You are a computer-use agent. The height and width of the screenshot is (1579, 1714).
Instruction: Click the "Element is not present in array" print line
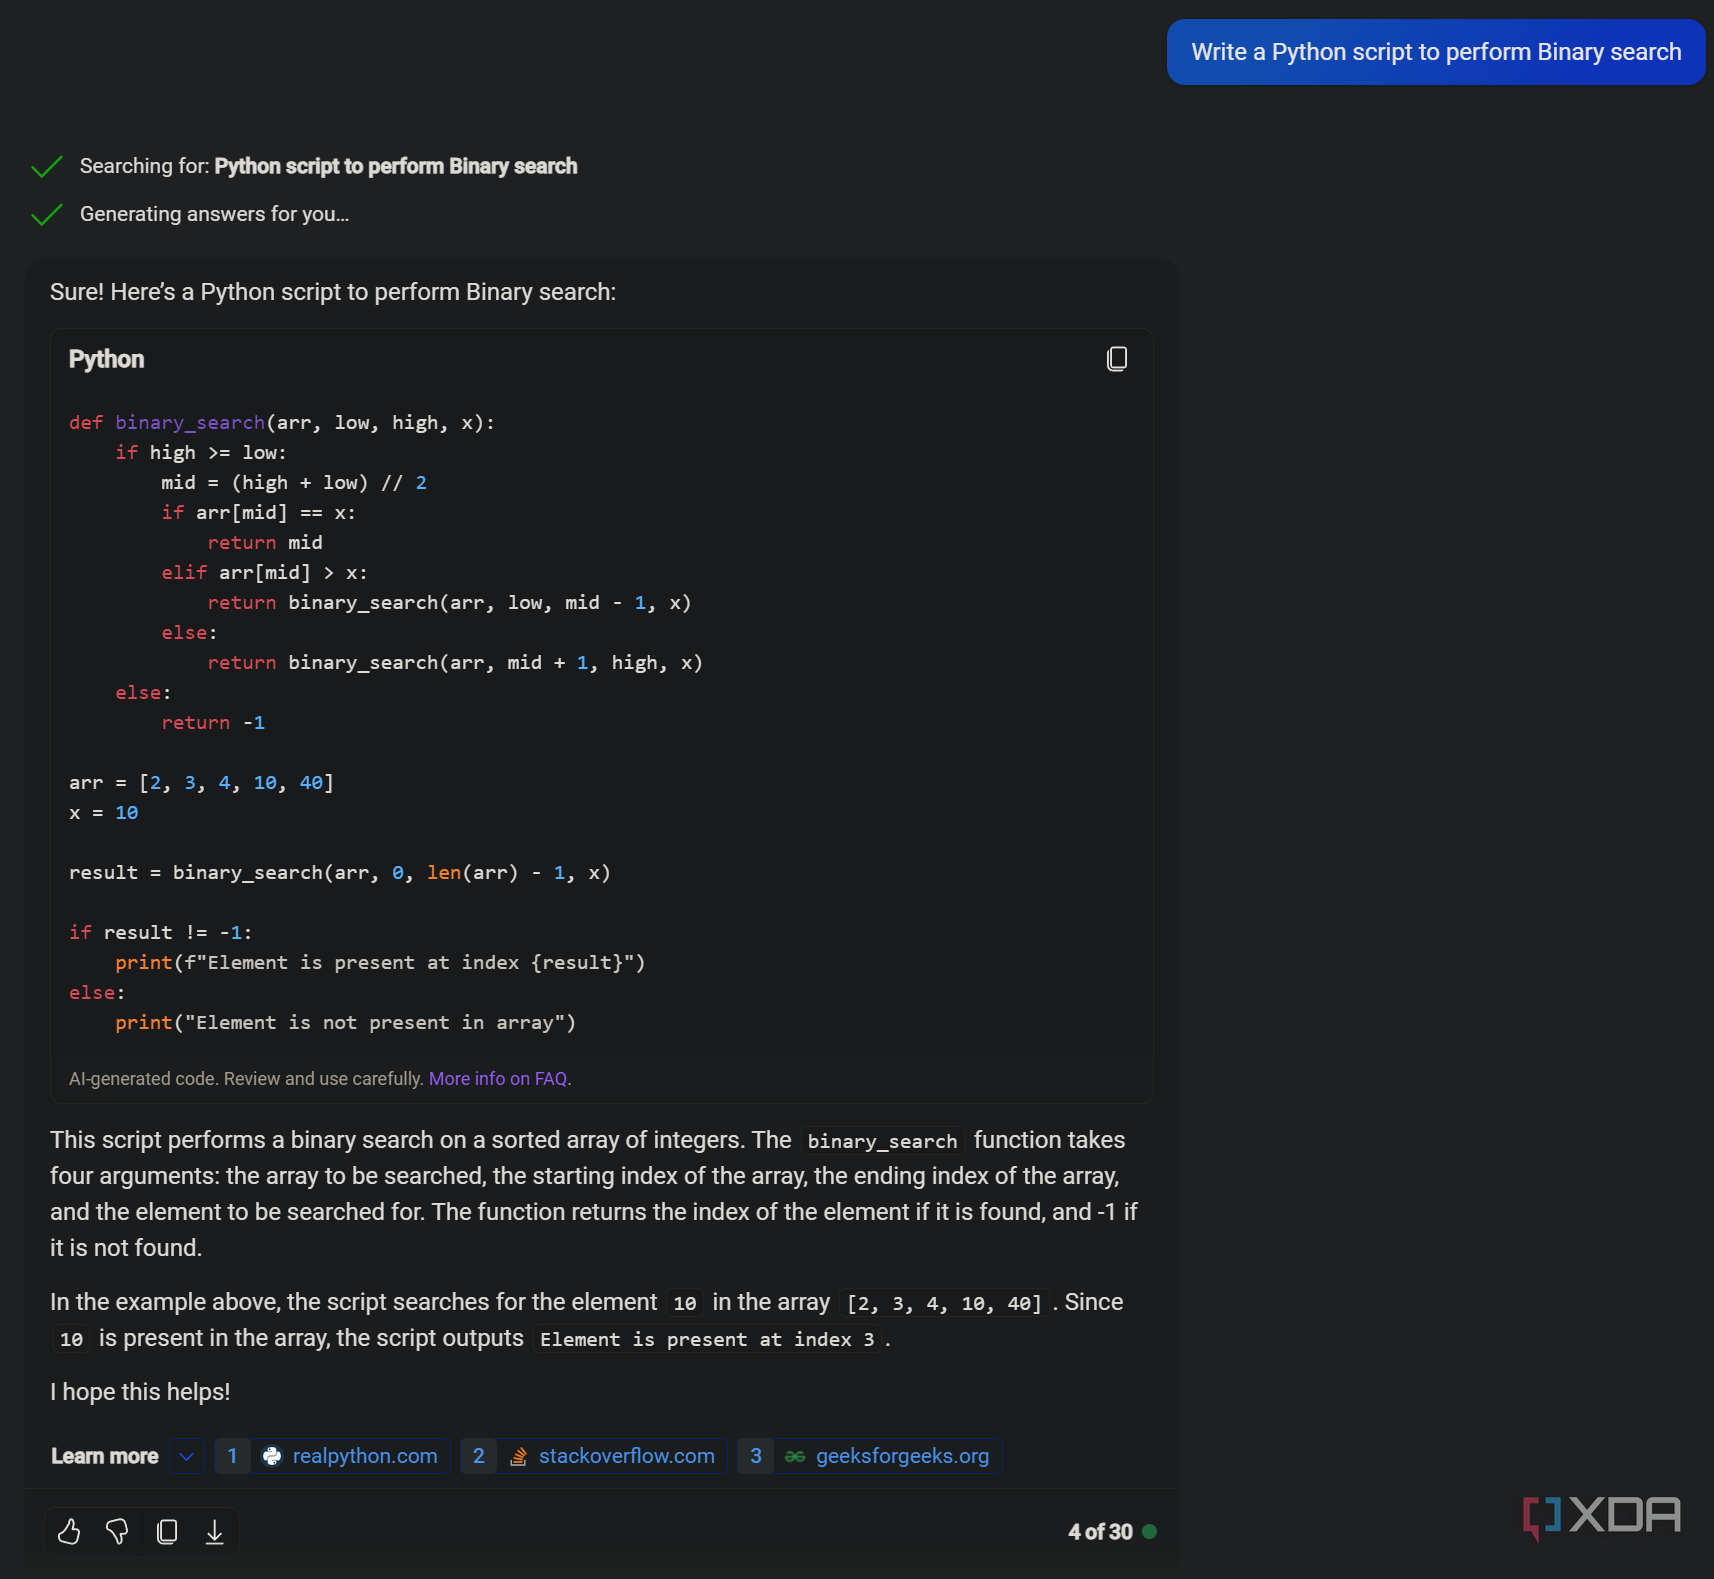[345, 1023]
